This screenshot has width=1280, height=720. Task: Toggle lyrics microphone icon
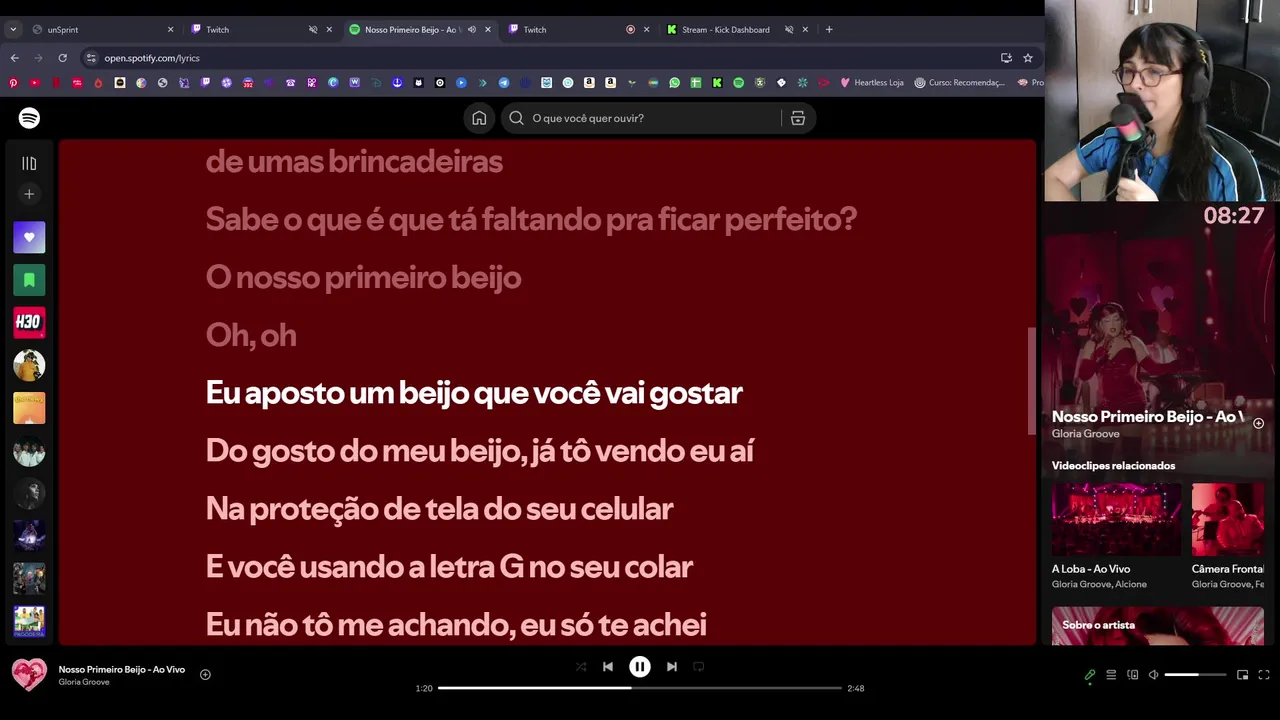coord(1090,675)
